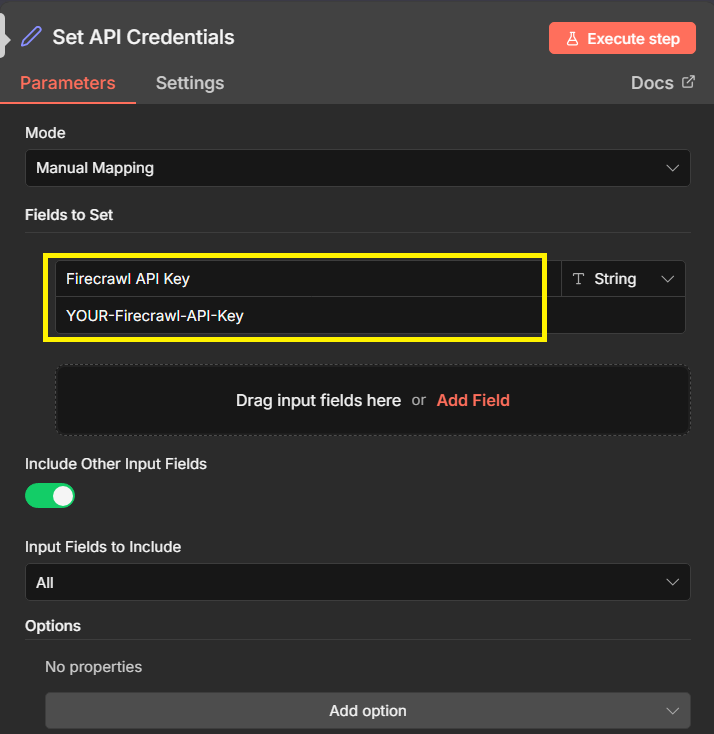
Task: Switch to the Parameters tab
Action: 68,83
